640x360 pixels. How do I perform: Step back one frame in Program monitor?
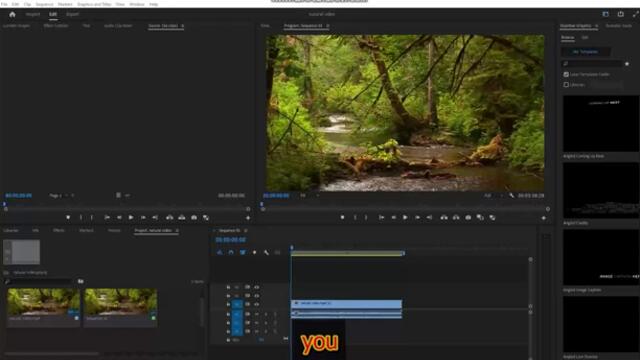393,218
